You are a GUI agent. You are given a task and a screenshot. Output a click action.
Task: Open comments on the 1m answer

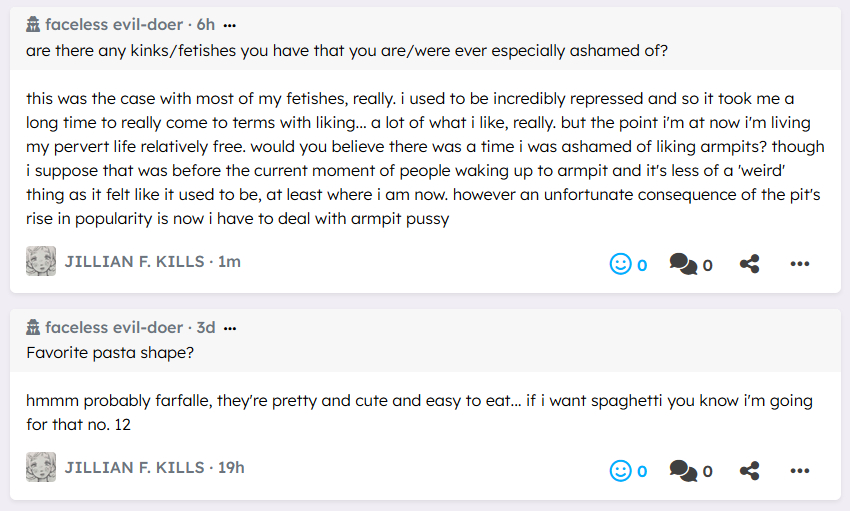[x=683, y=264]
